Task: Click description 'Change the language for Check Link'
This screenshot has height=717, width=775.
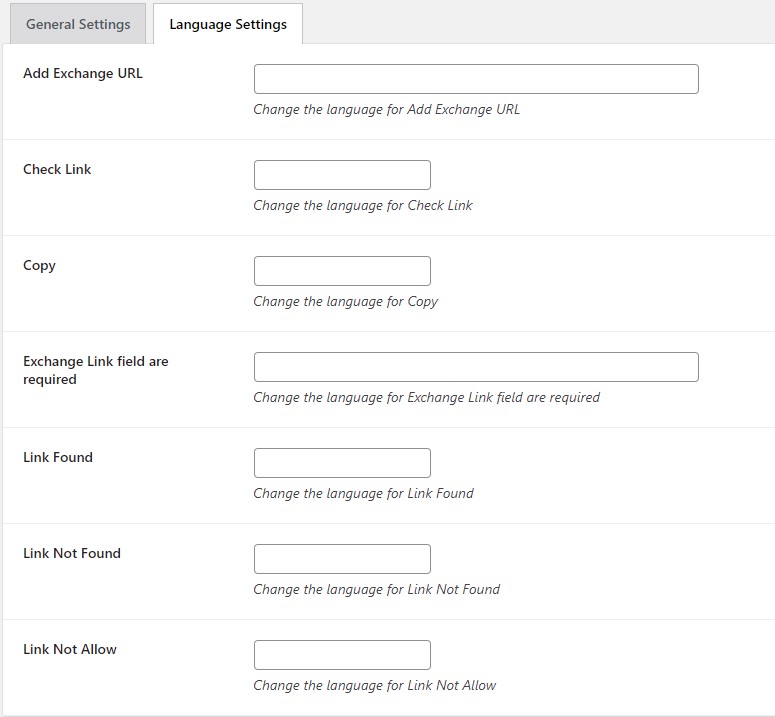Action: click(363, 205)
